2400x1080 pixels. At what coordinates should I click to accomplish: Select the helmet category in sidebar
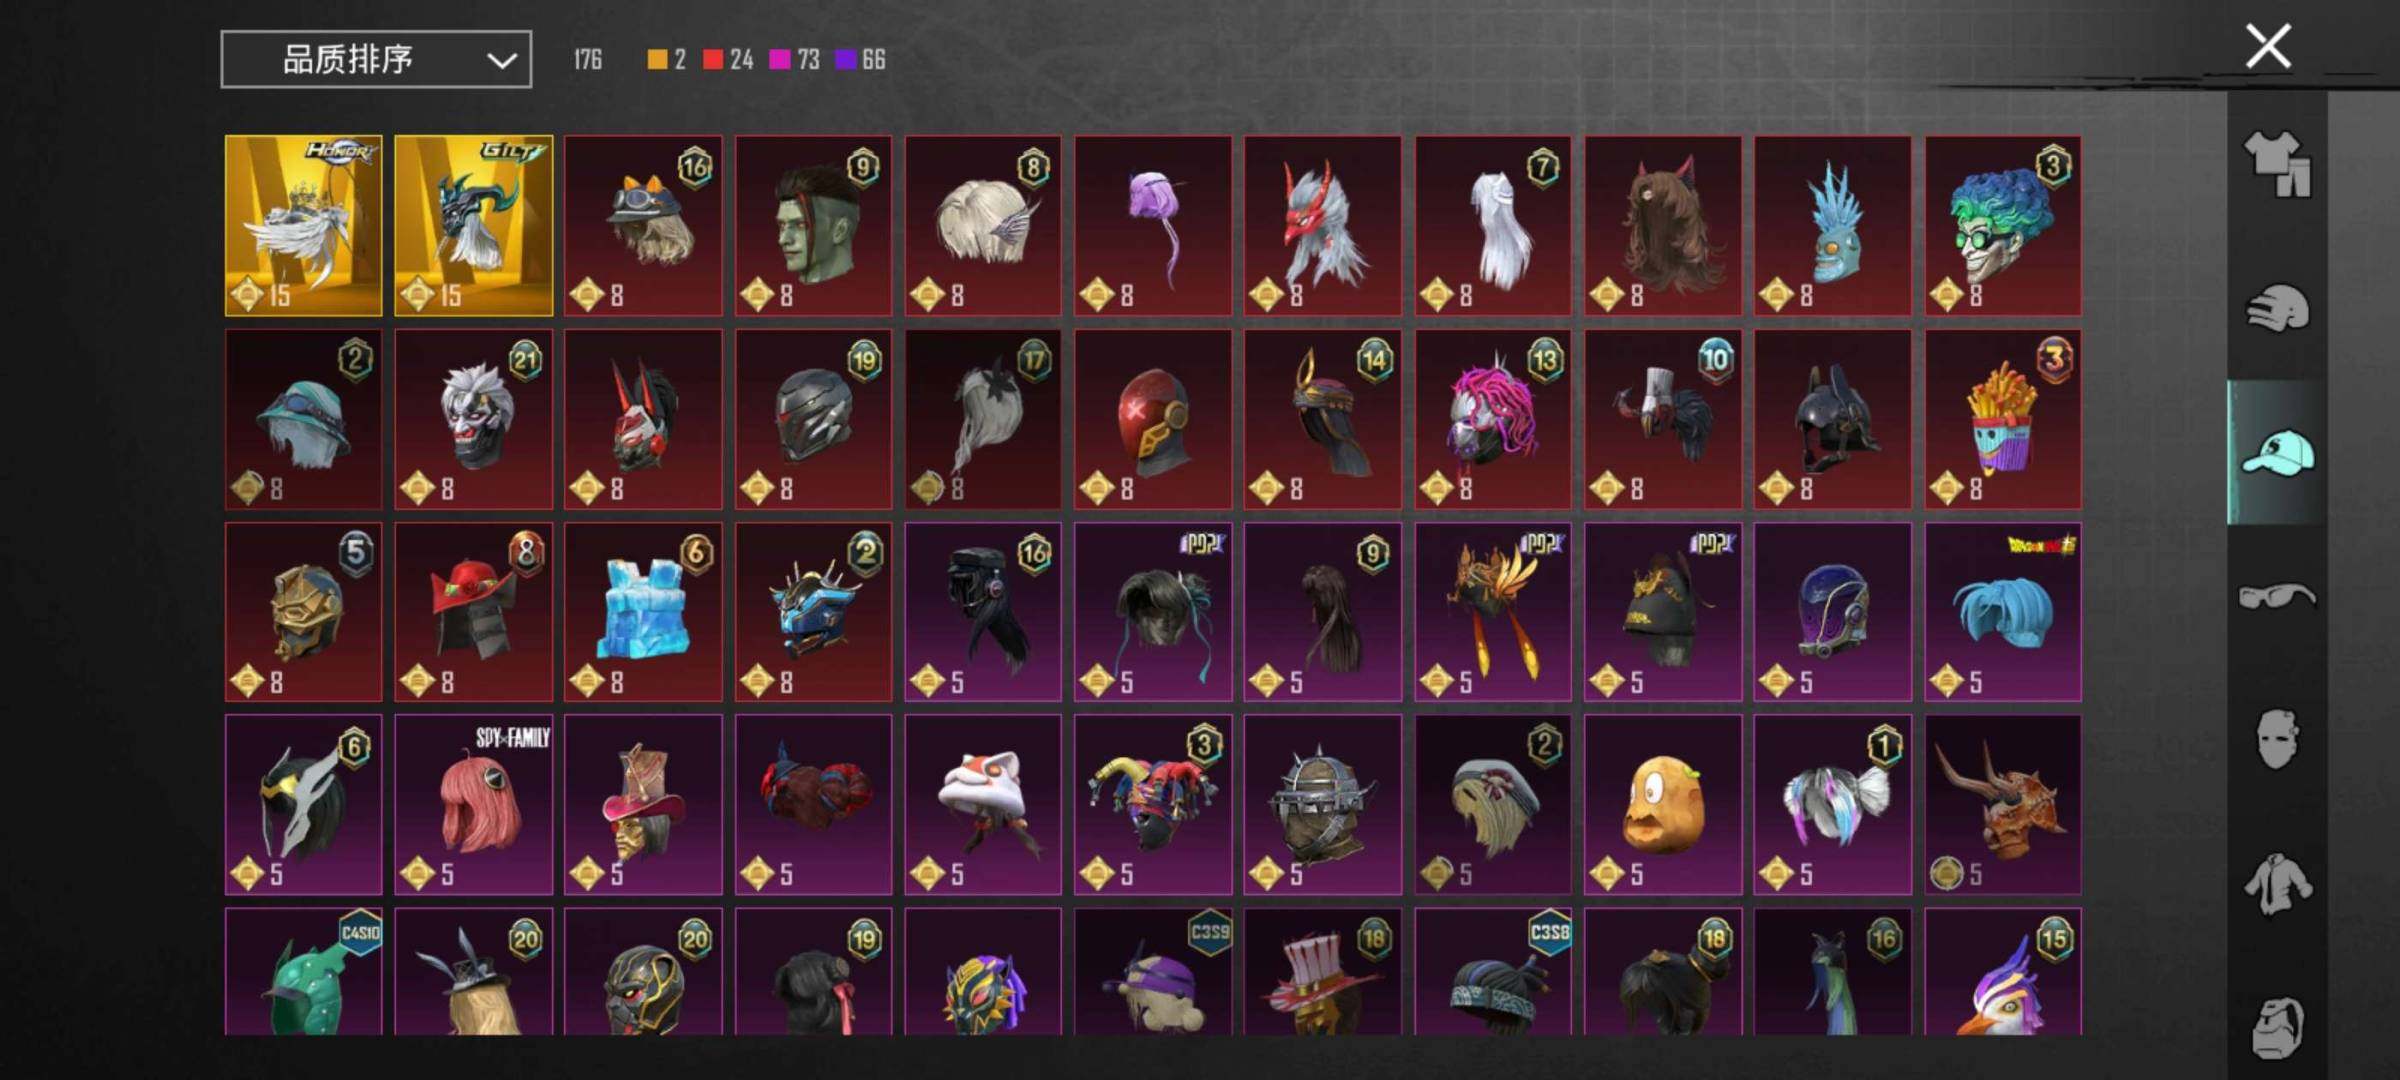tap(2277, 307)
